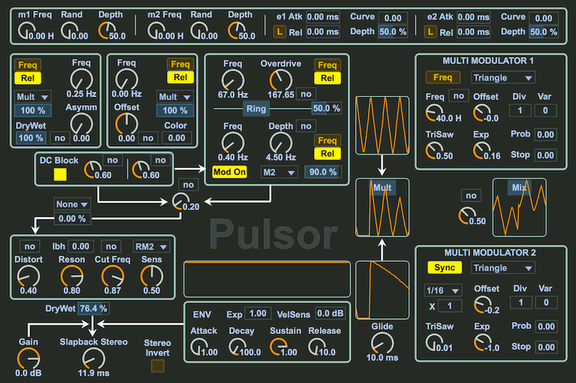Open the Triangle waveform dropdown in Multi Modulator 1
This screenshot has width=576, height=383.
coord(503,78)
